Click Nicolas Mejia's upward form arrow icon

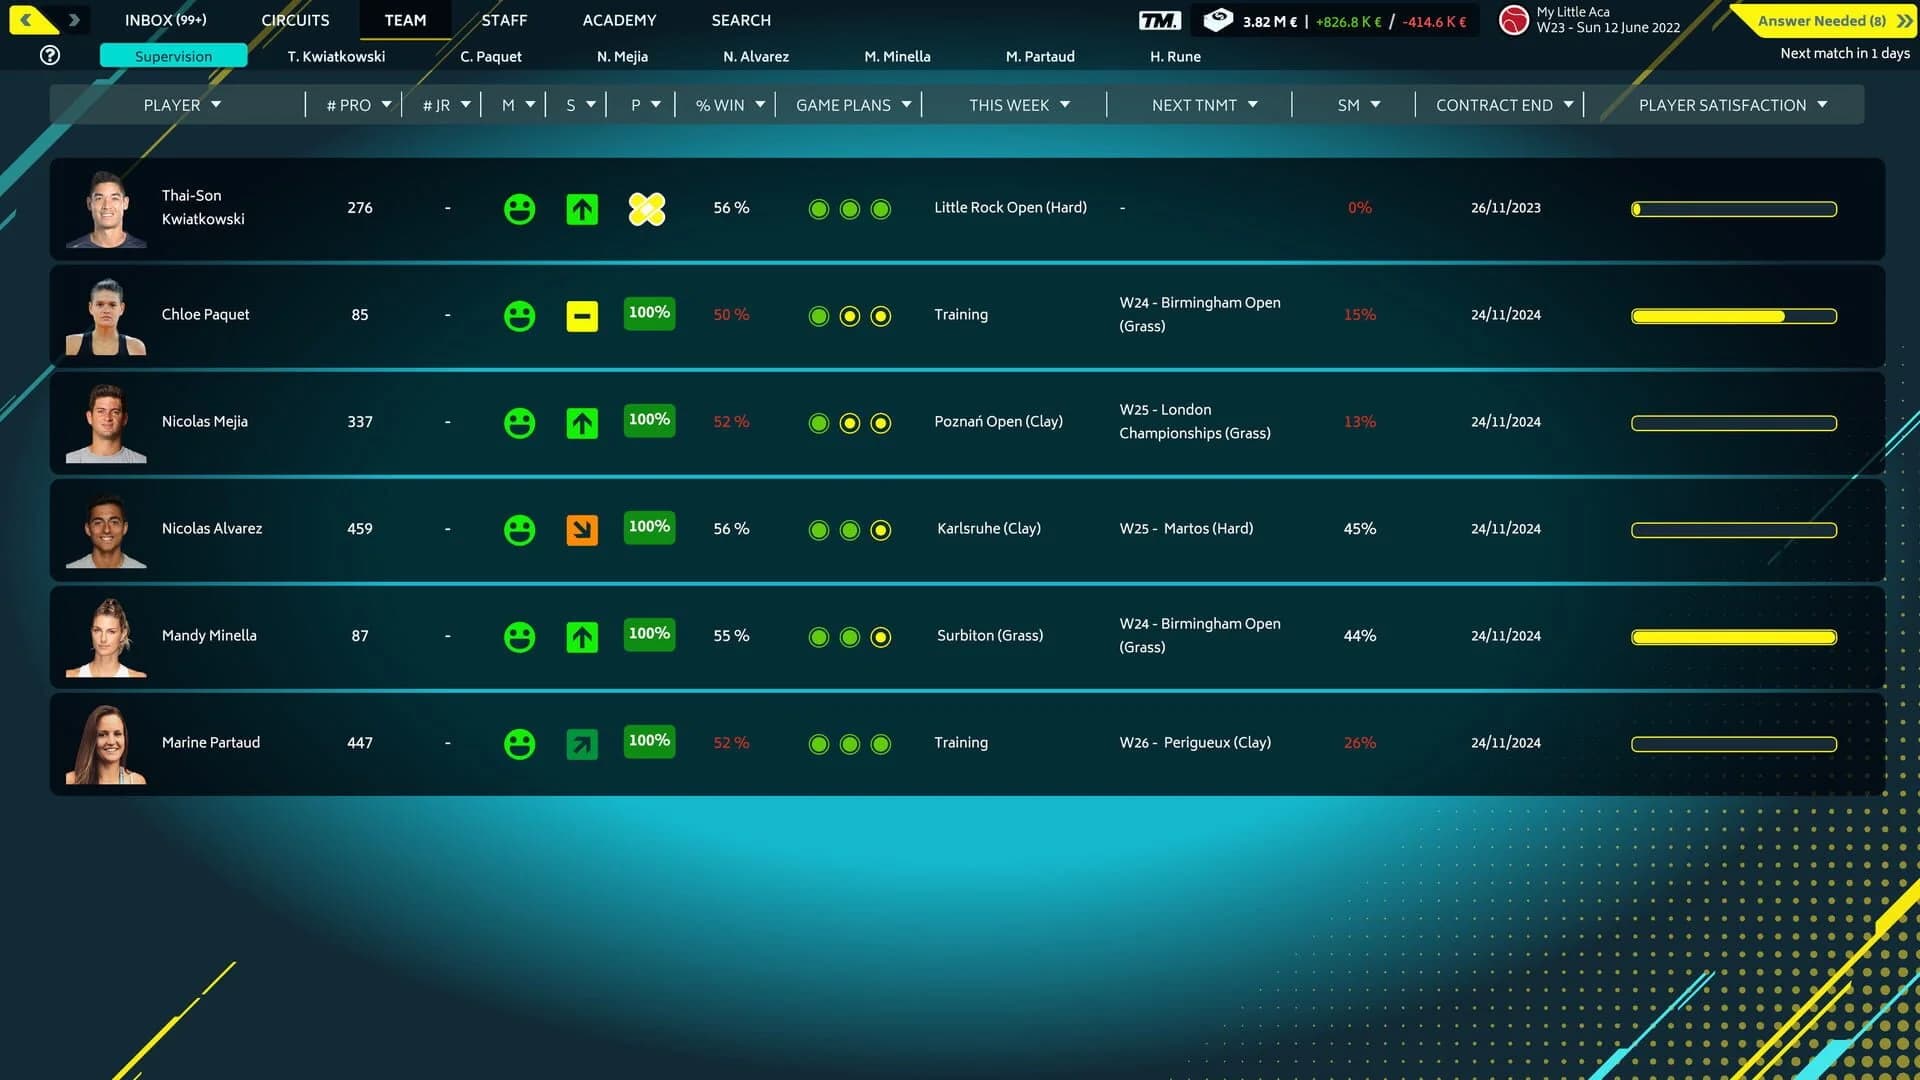[582, 422]
